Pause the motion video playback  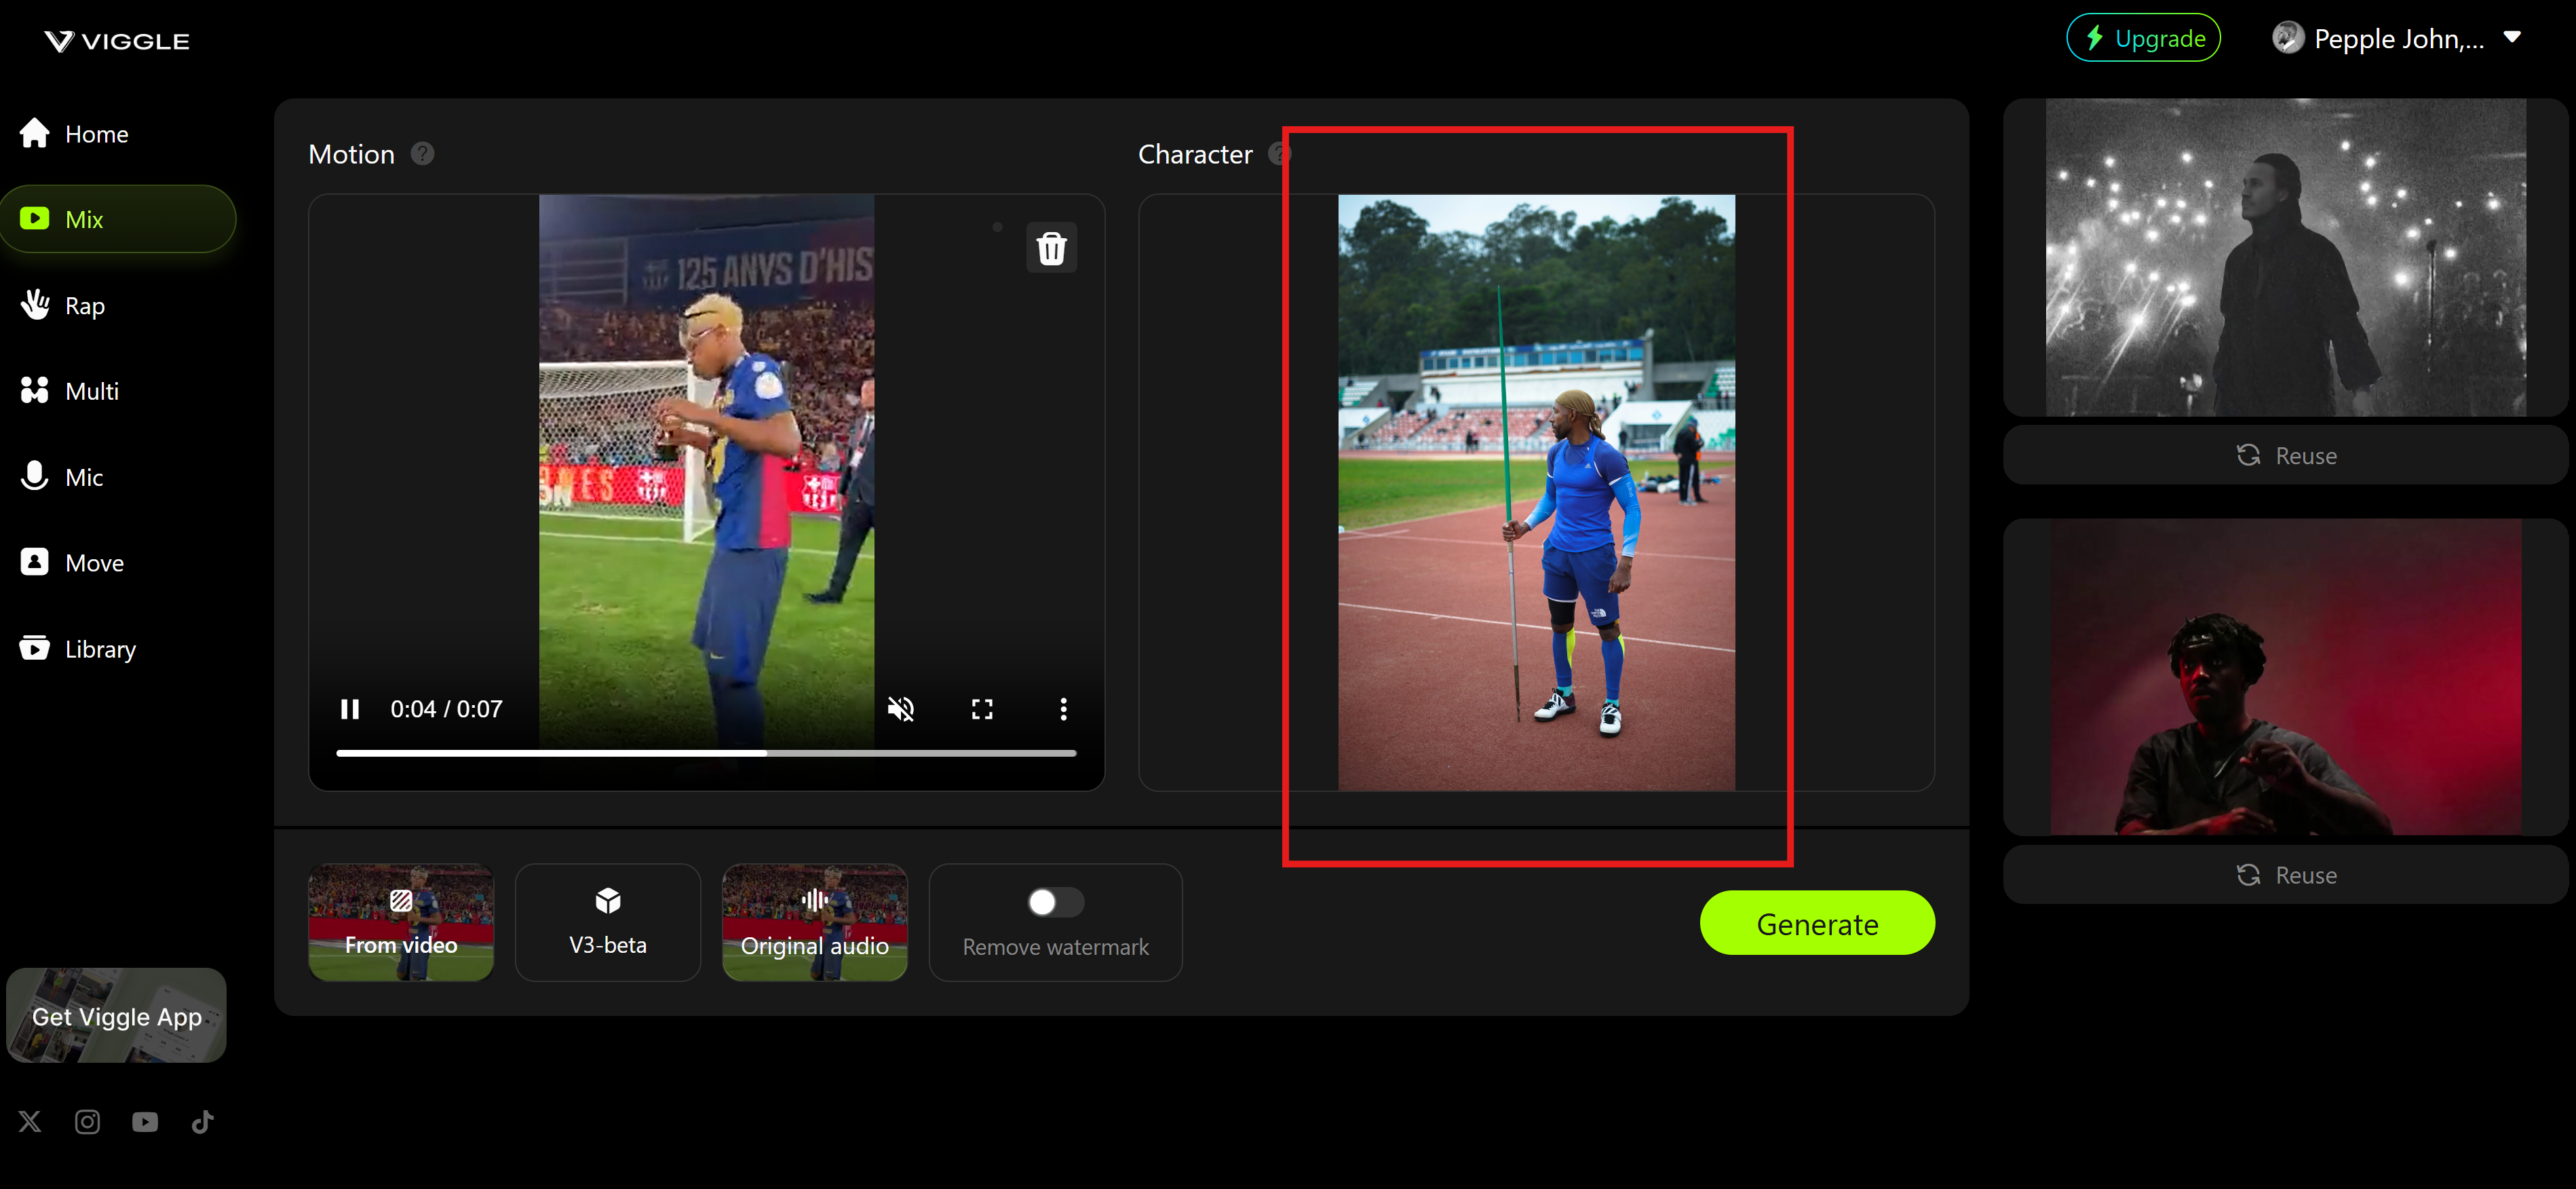(x=349, y=708)
